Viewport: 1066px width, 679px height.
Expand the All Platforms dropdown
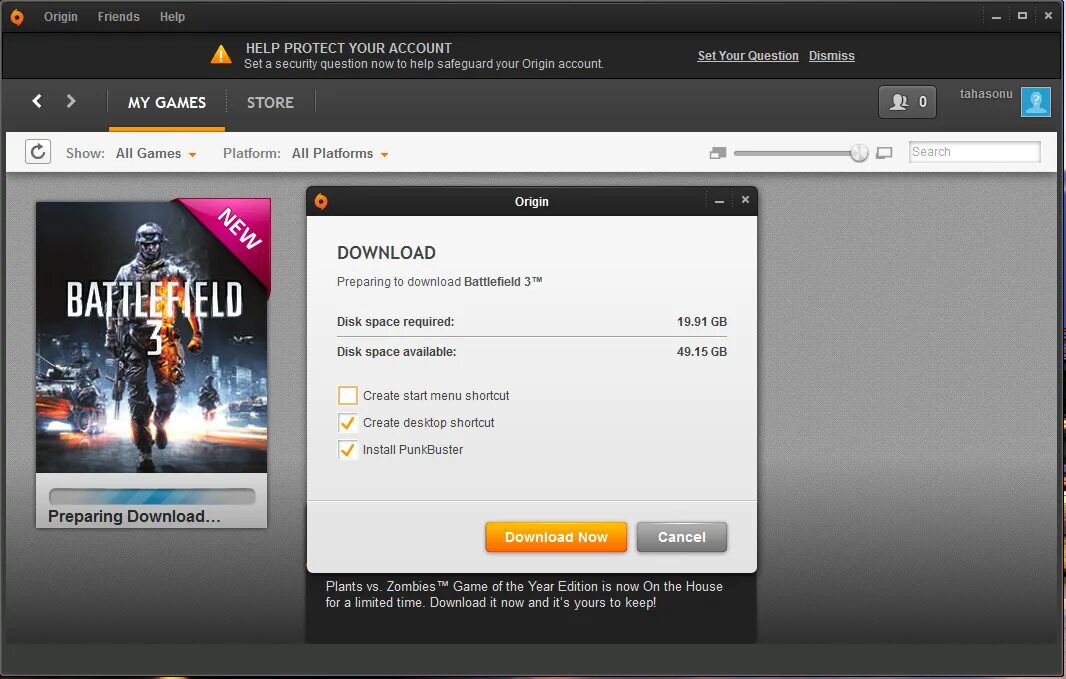coord(340,154)
